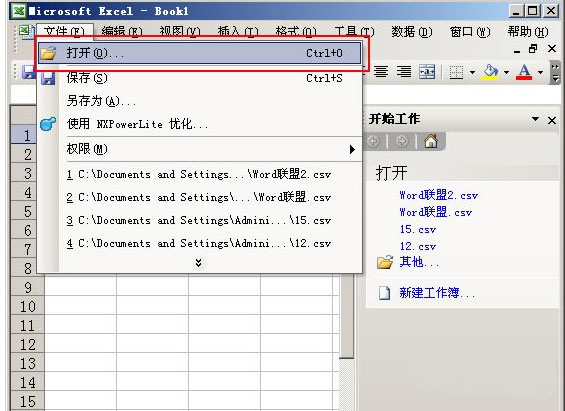Open the 工具(T) menu
This screenshot has height=411, width=565.
tap(355, 32)
